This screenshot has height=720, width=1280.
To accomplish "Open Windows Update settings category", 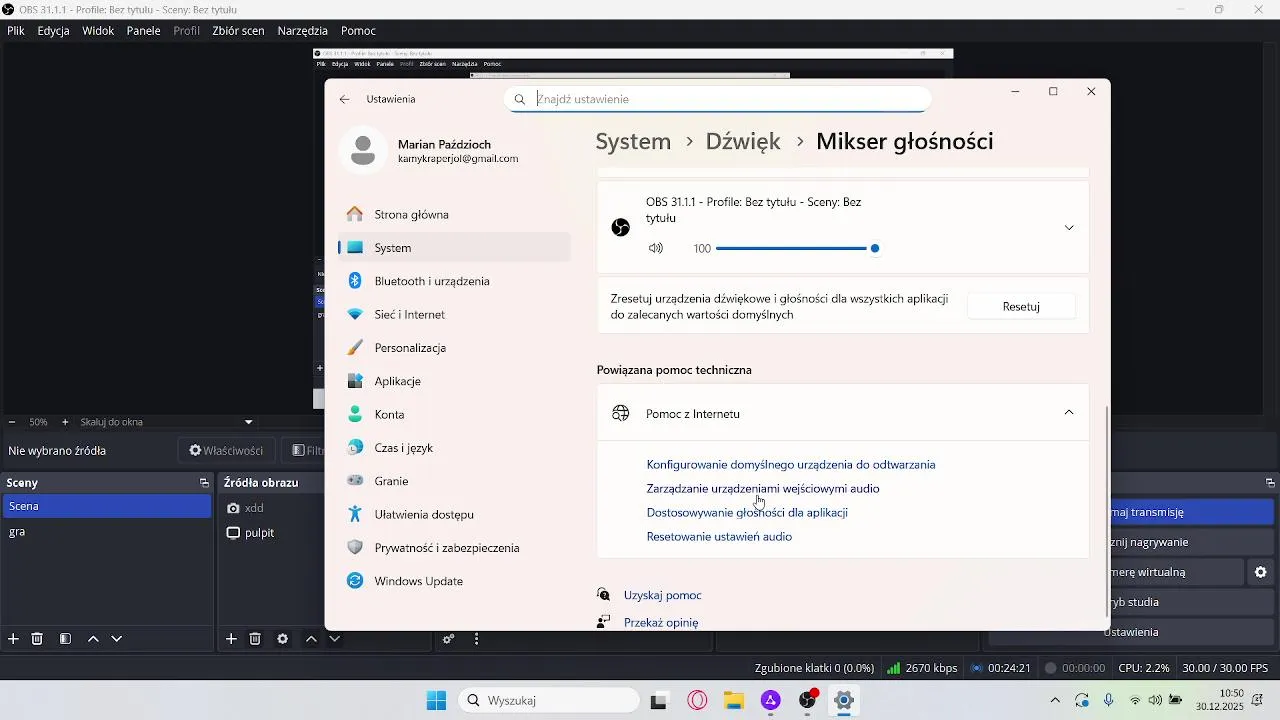I will (455, 581).
